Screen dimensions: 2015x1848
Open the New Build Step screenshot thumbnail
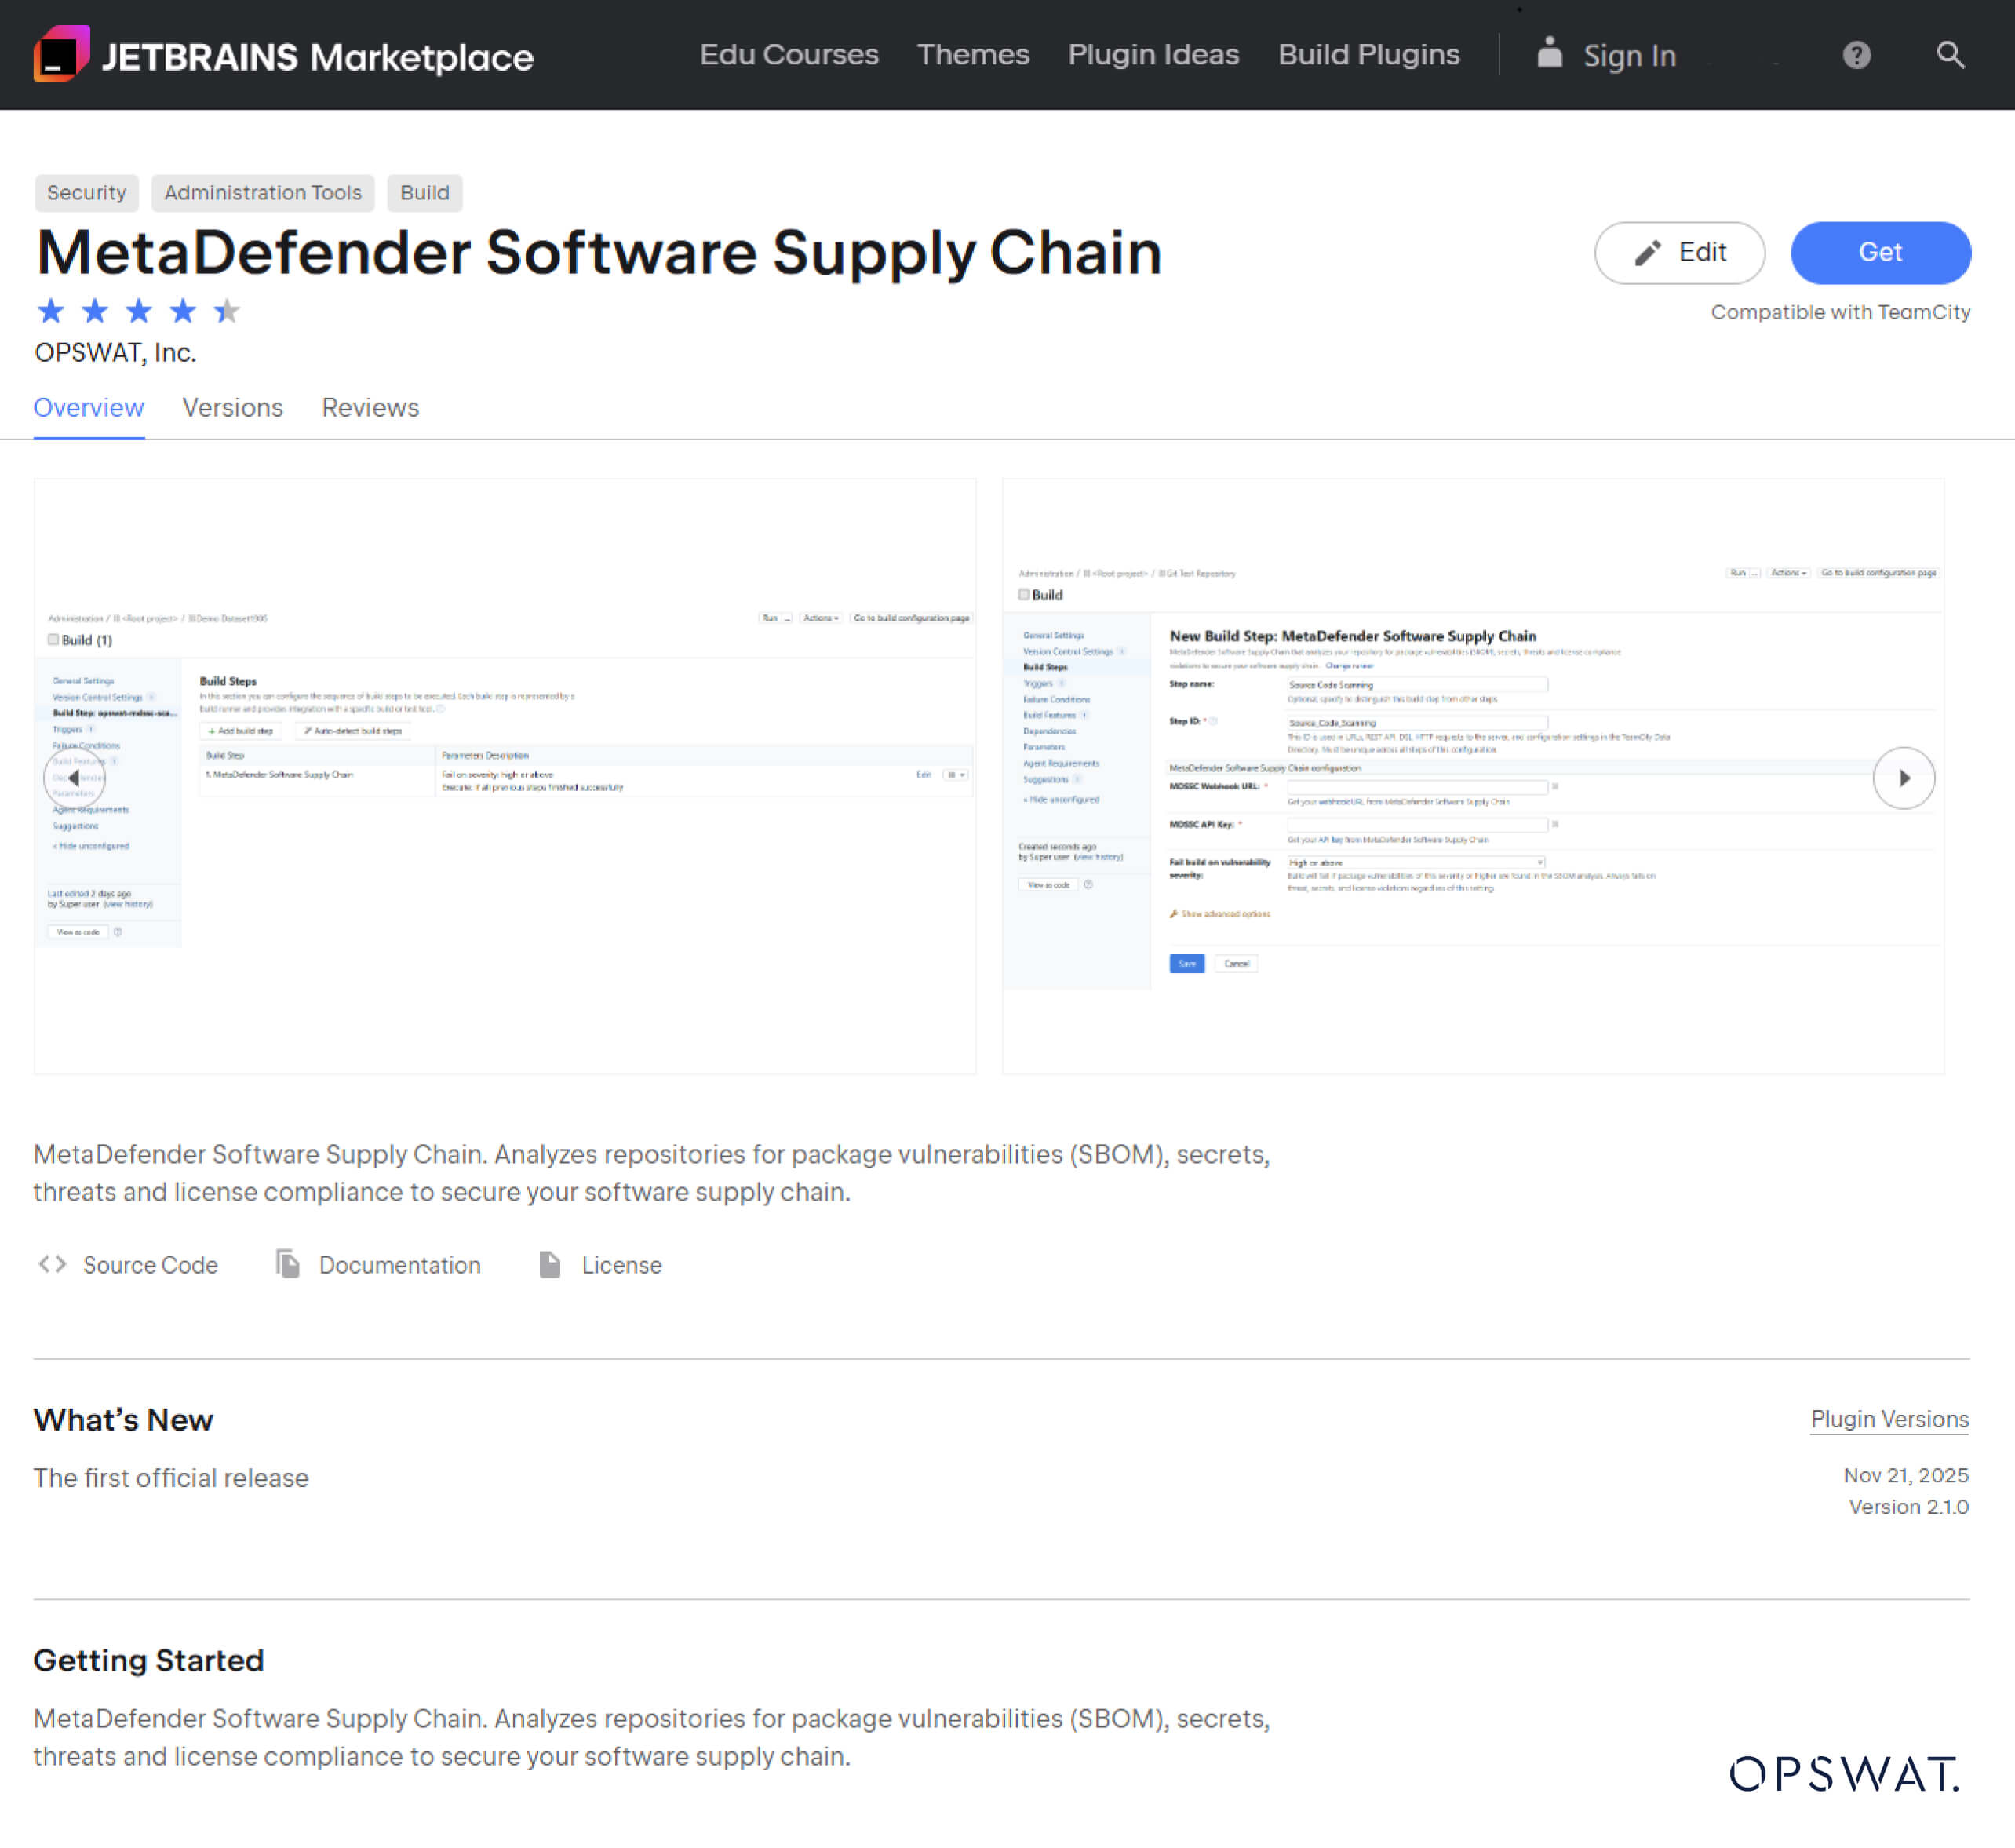click(x=1472, y=777)
